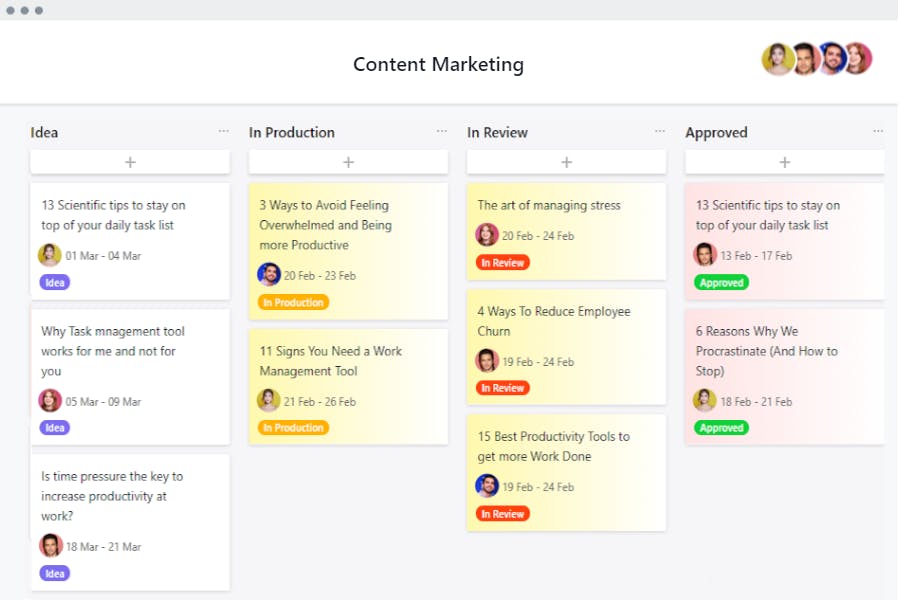Viewport: 900px width, 600px height.
Task: Open the In Production column options menu
Action: coord(442,131)
